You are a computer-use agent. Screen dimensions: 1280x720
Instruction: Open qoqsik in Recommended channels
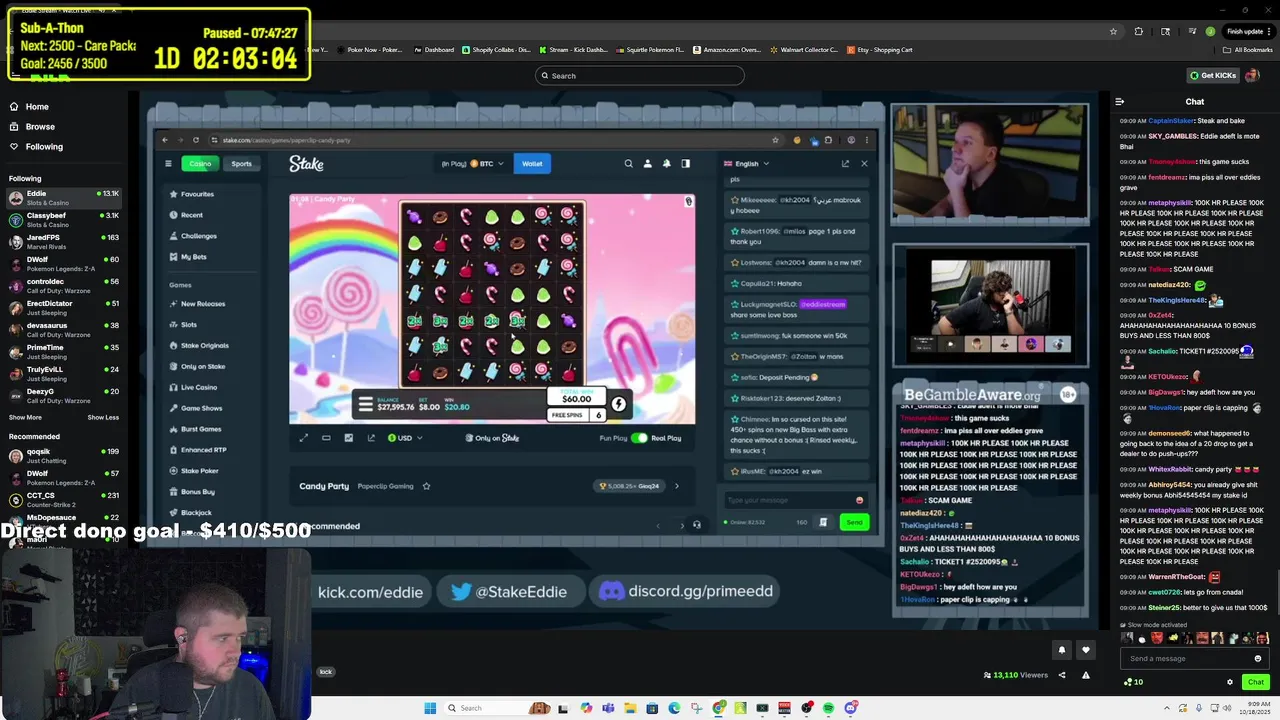coord(62,455)
